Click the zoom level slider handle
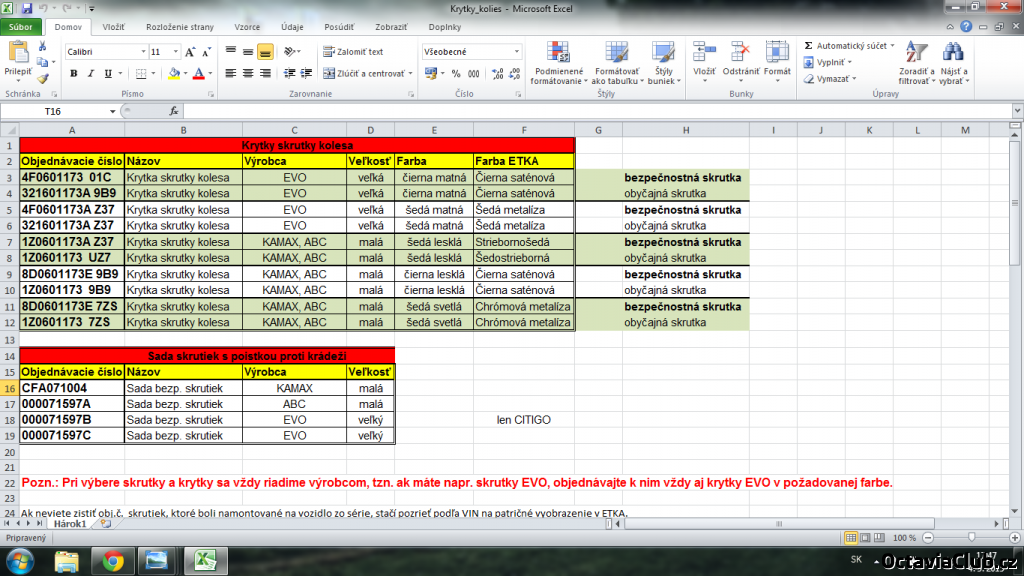Screen dimensions: 1024x576 click(x=972, y=537)
